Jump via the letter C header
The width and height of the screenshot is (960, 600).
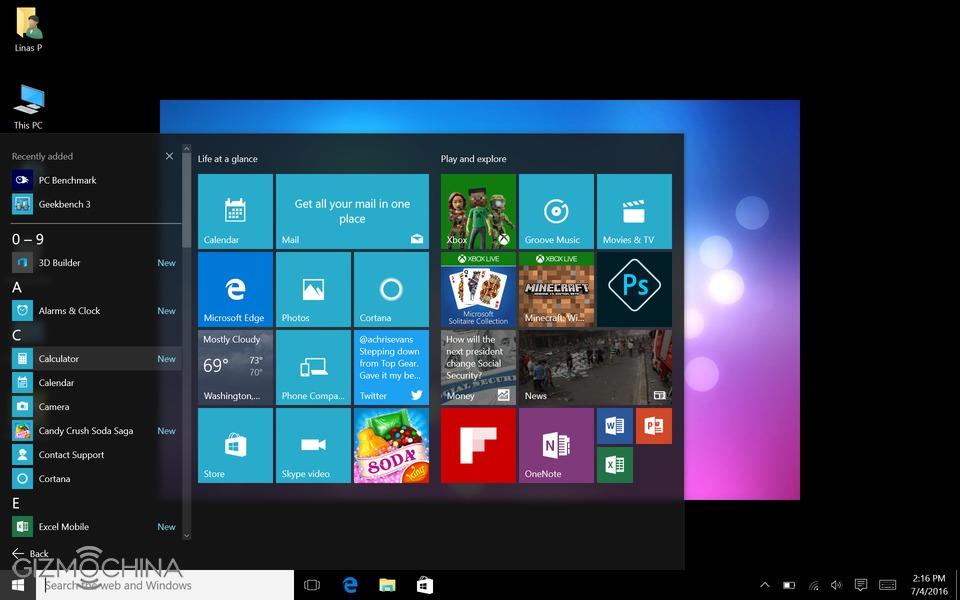tap(17, 335)
